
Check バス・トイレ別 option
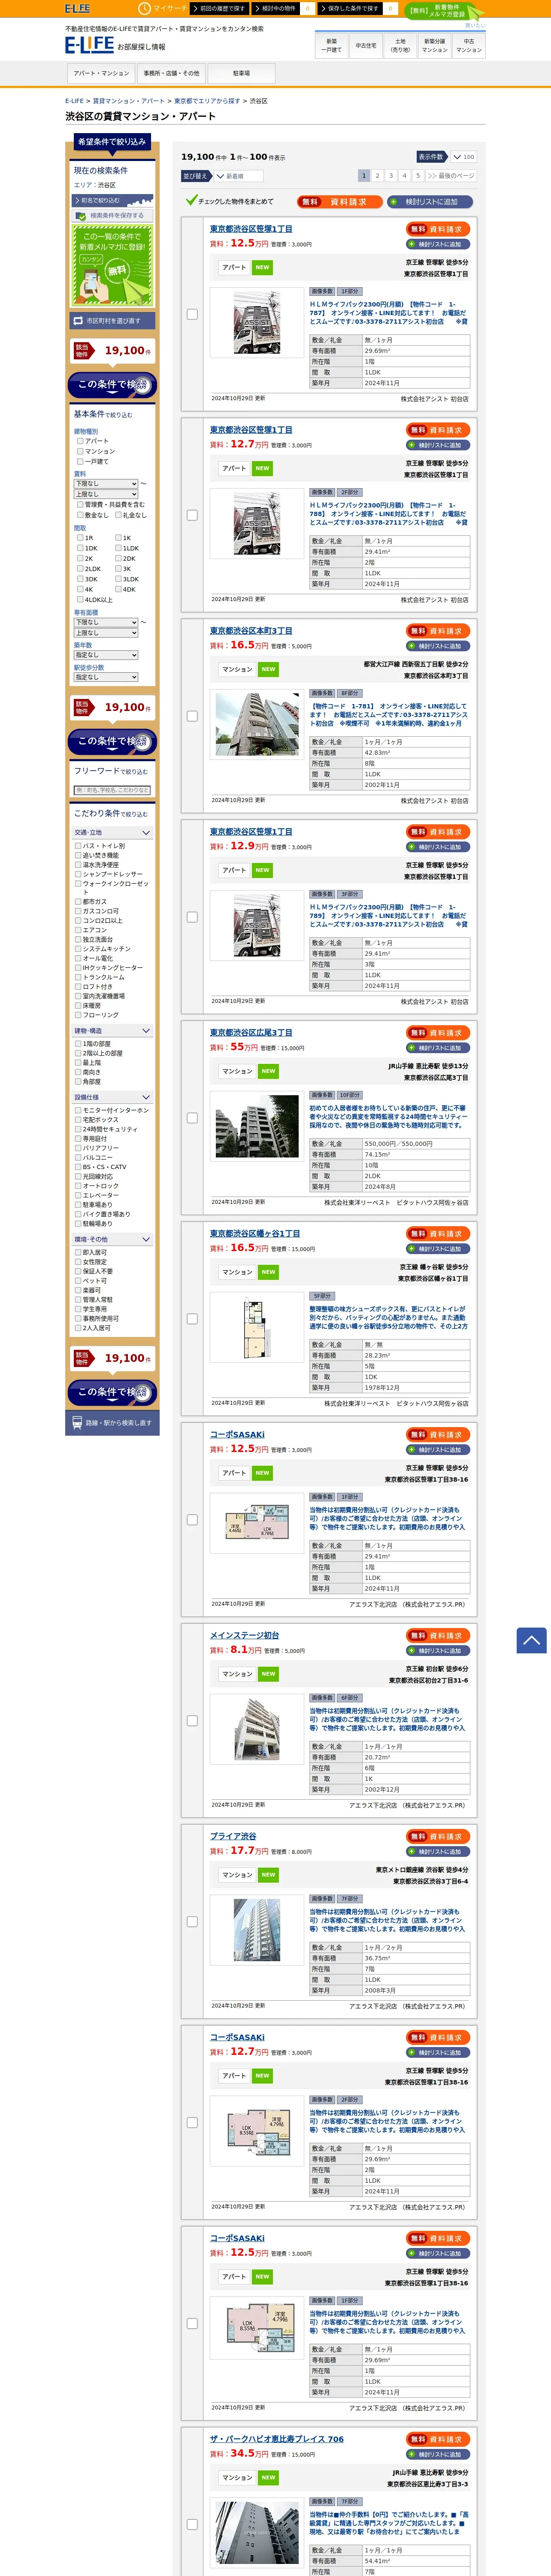[x=78, y=846]
